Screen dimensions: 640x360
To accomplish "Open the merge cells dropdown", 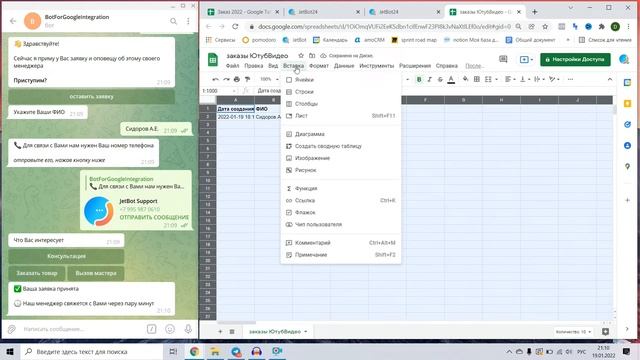I will click(x=490, y=79).
